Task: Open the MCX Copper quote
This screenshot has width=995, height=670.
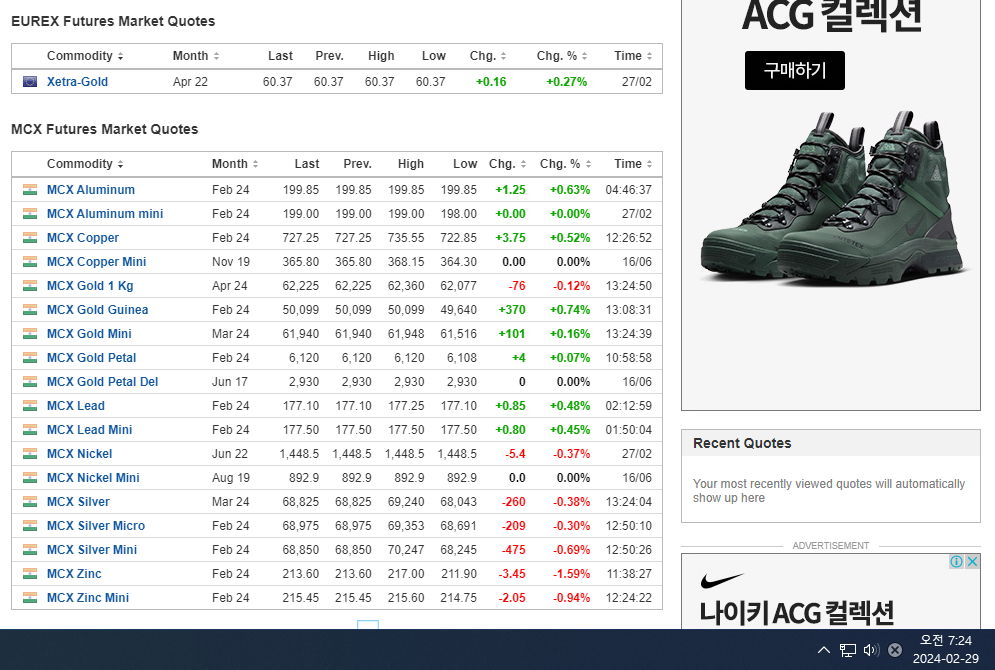Action: [83, 238]
